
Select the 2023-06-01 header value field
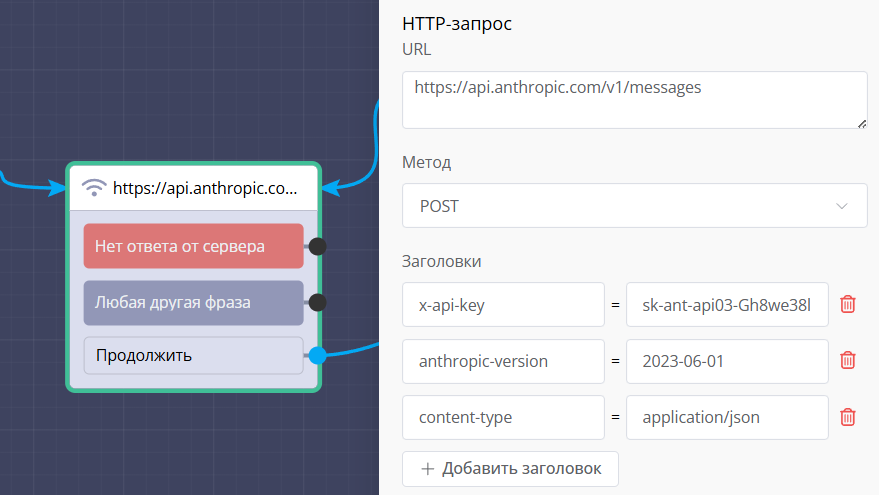point(726,361)
